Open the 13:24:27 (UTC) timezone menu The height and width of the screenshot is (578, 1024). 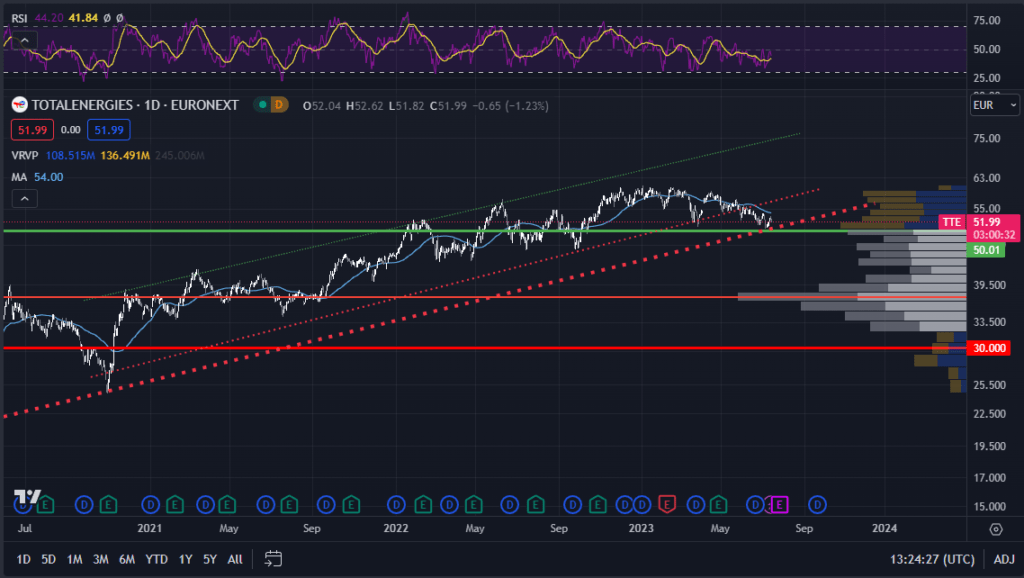[x=932, y=559]
